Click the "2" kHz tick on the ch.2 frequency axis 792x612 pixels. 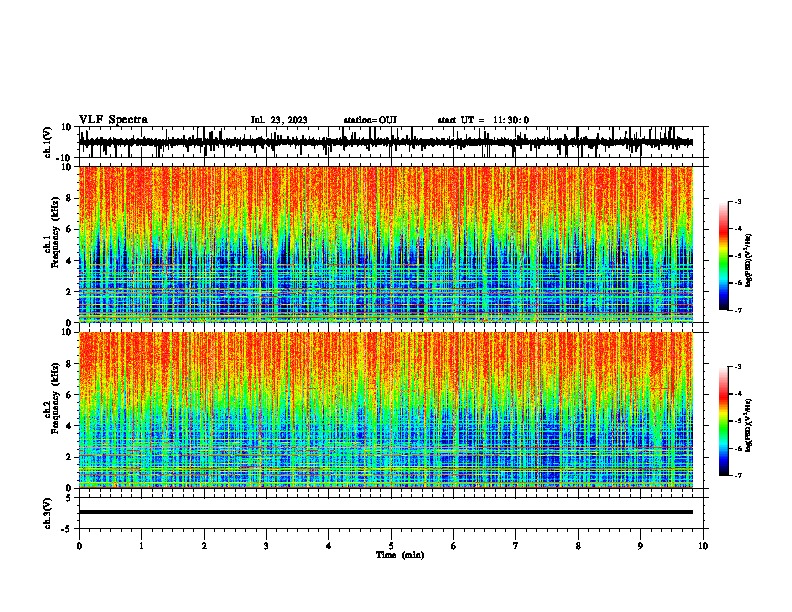tap(69, 457)
